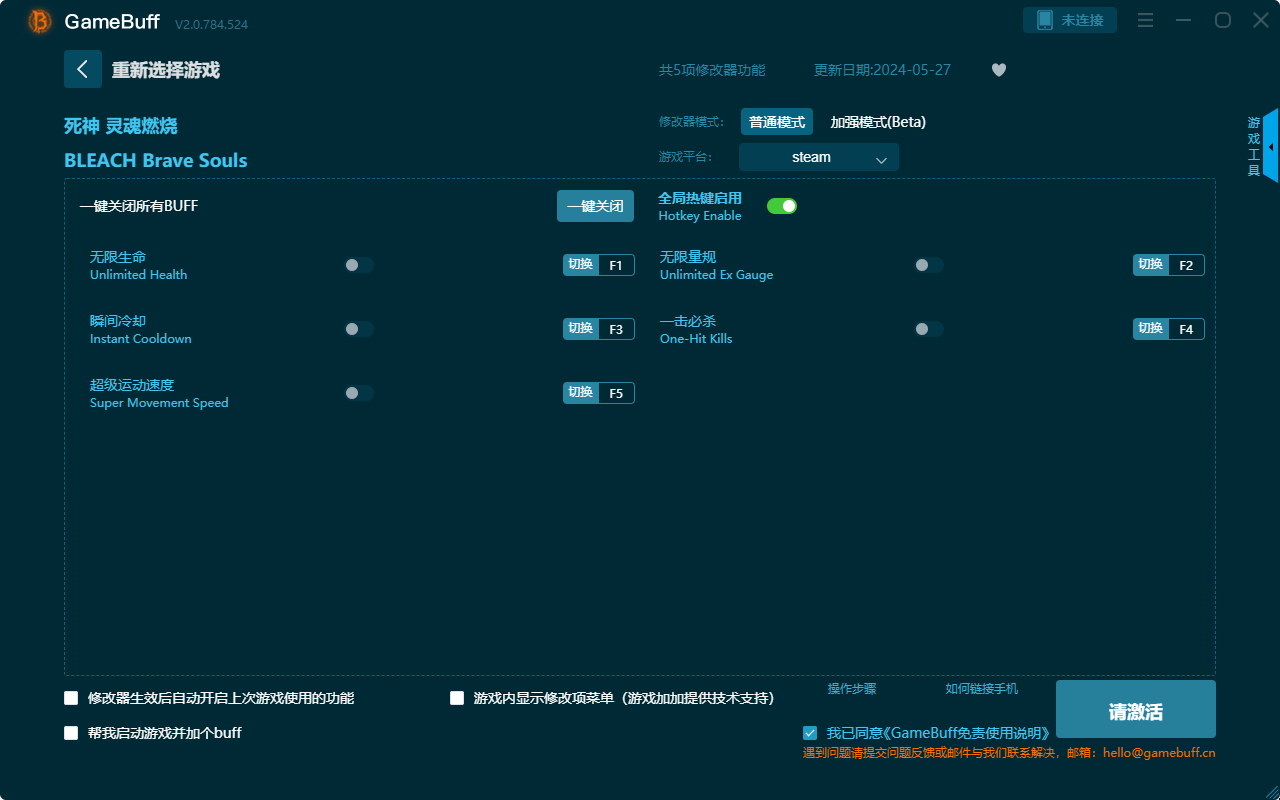Viewport: 1280px width, 800px height.
Task: Open the 如何链接手机 link
Action: click(981, 689)
